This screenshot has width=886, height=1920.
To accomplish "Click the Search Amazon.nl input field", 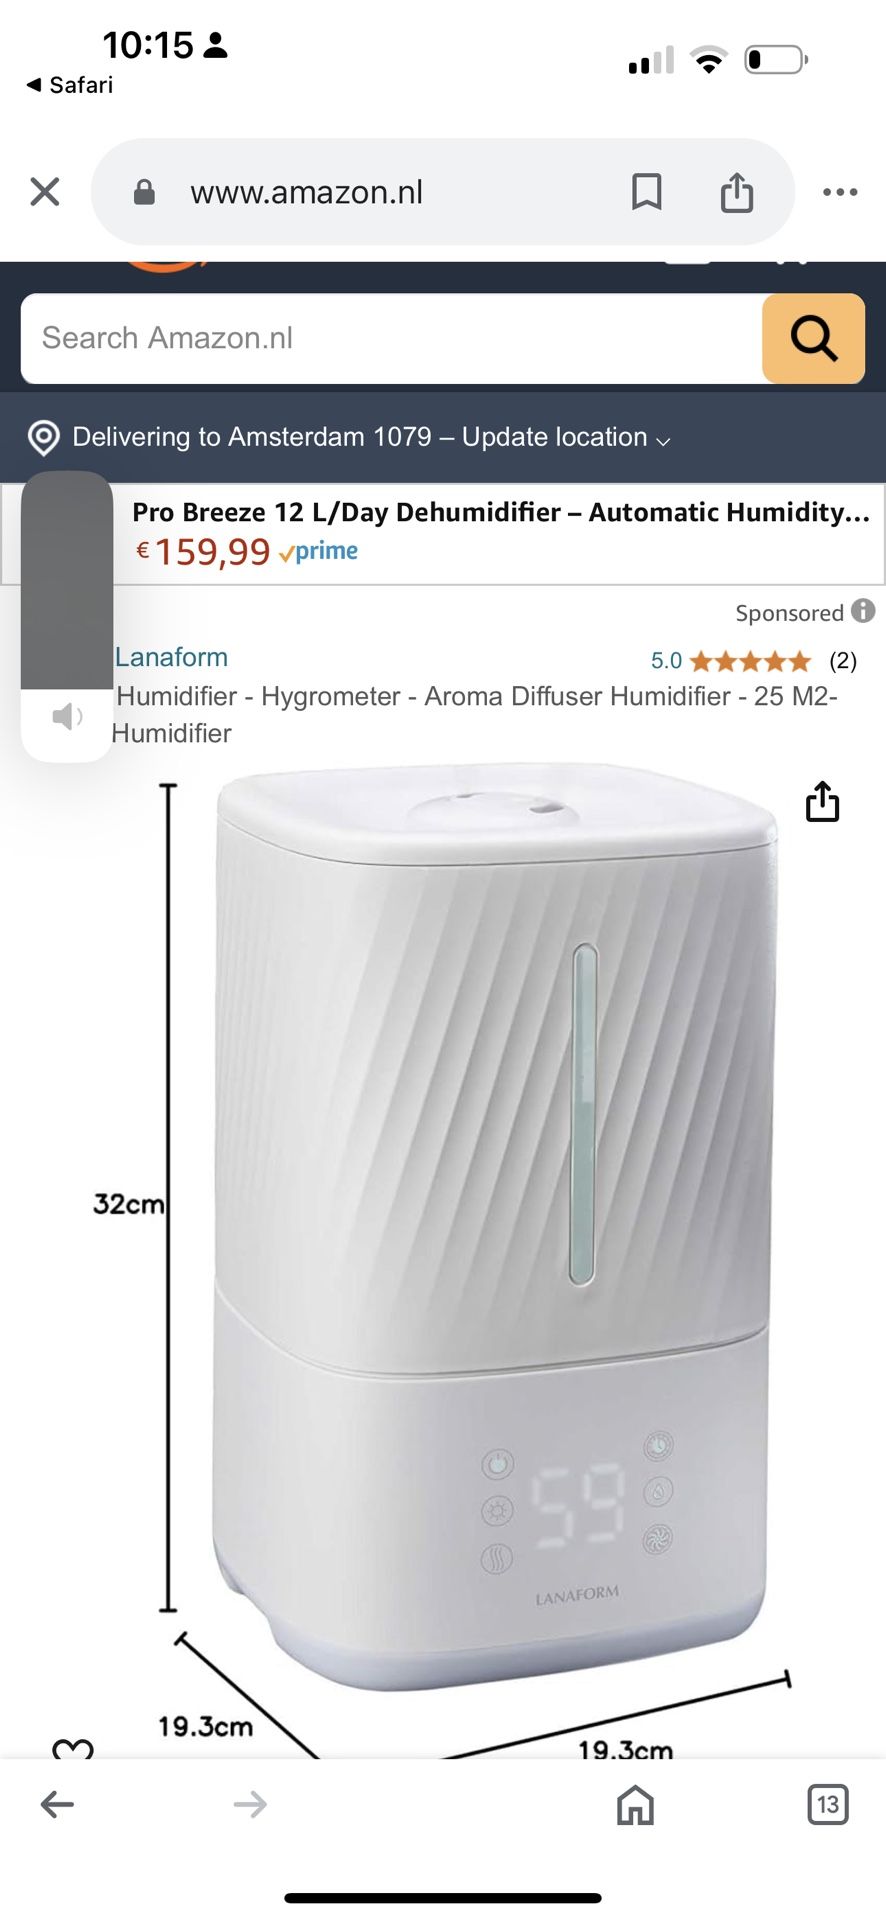I will tap(391, 338).
